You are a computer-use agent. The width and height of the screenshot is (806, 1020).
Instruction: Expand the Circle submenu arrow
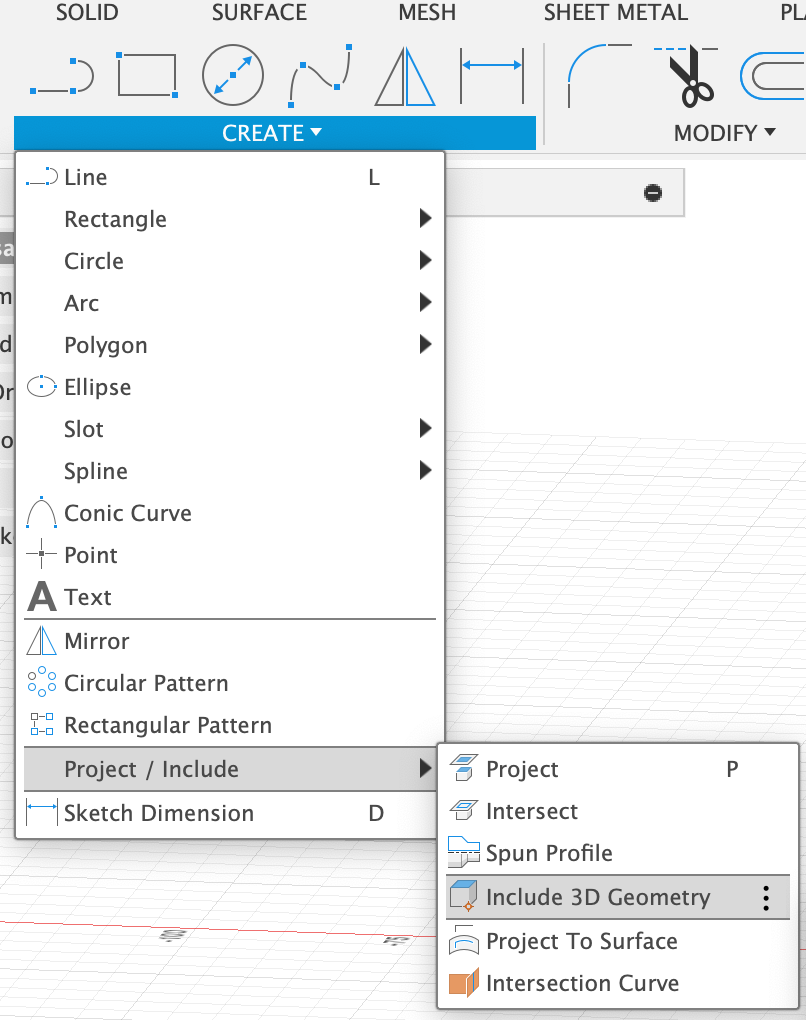click(x=424, y=261)
